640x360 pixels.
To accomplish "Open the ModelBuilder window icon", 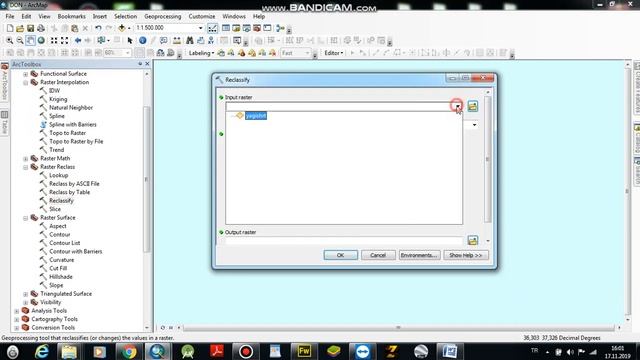I will tap(280, 28).
